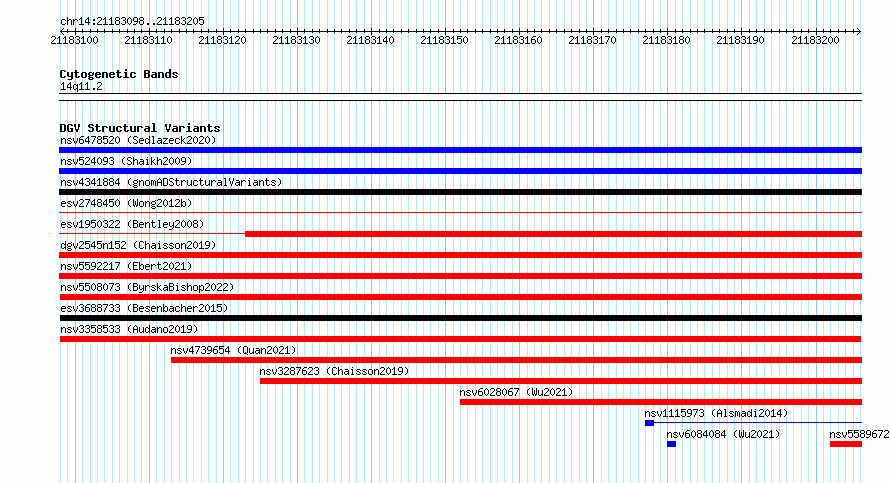The image size is (890, 483).
Task: Select the short red nsv5589672 bar
Action: (846, 444)
